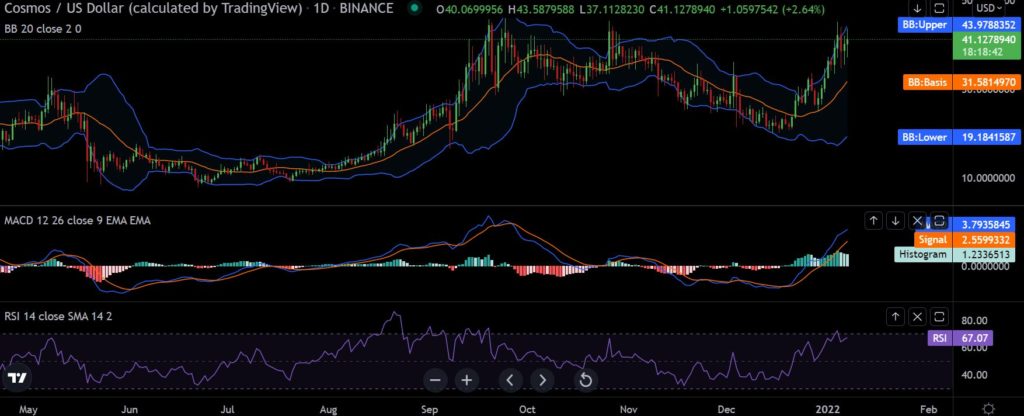
Task: Click the 40.00 RSI scale label
Action: 973,375
